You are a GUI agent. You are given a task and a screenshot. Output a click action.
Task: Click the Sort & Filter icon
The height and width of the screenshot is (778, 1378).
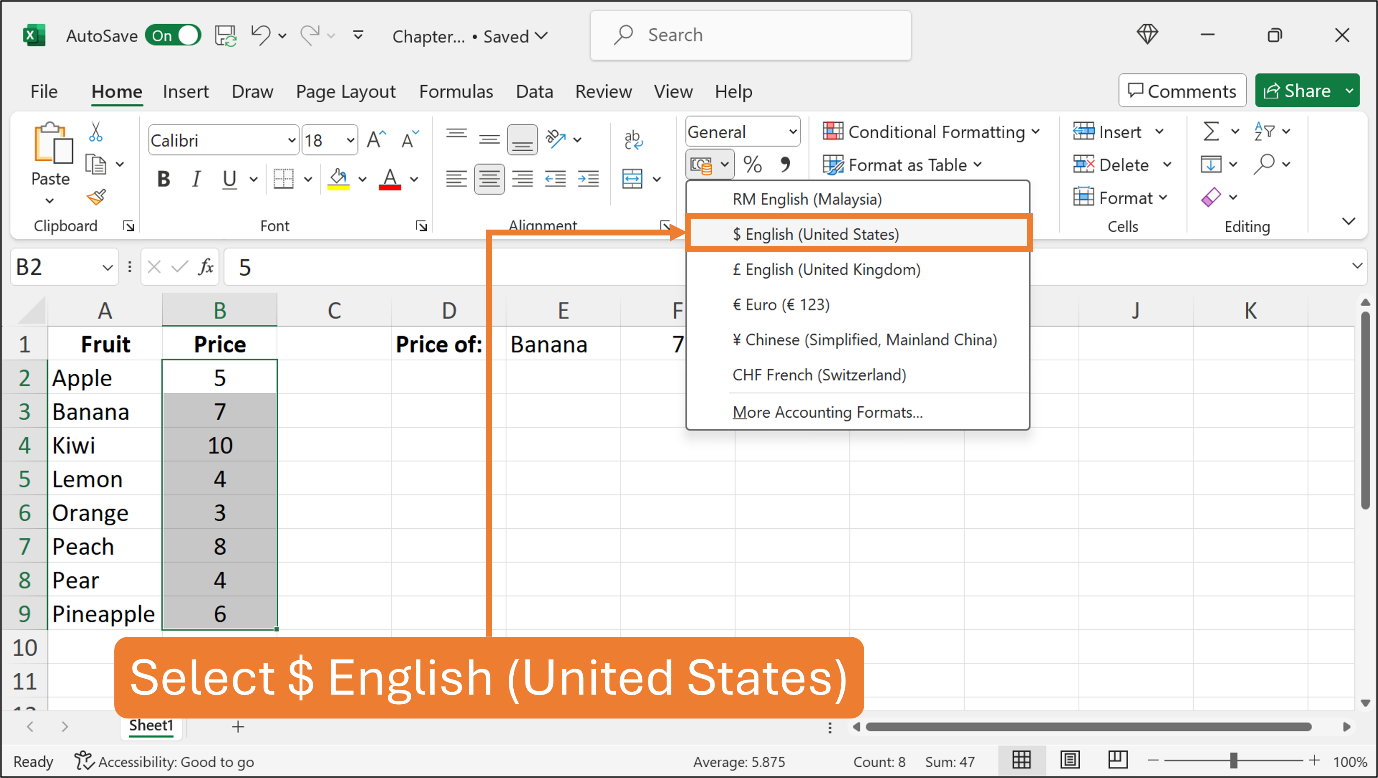(x=1265, y=132)
